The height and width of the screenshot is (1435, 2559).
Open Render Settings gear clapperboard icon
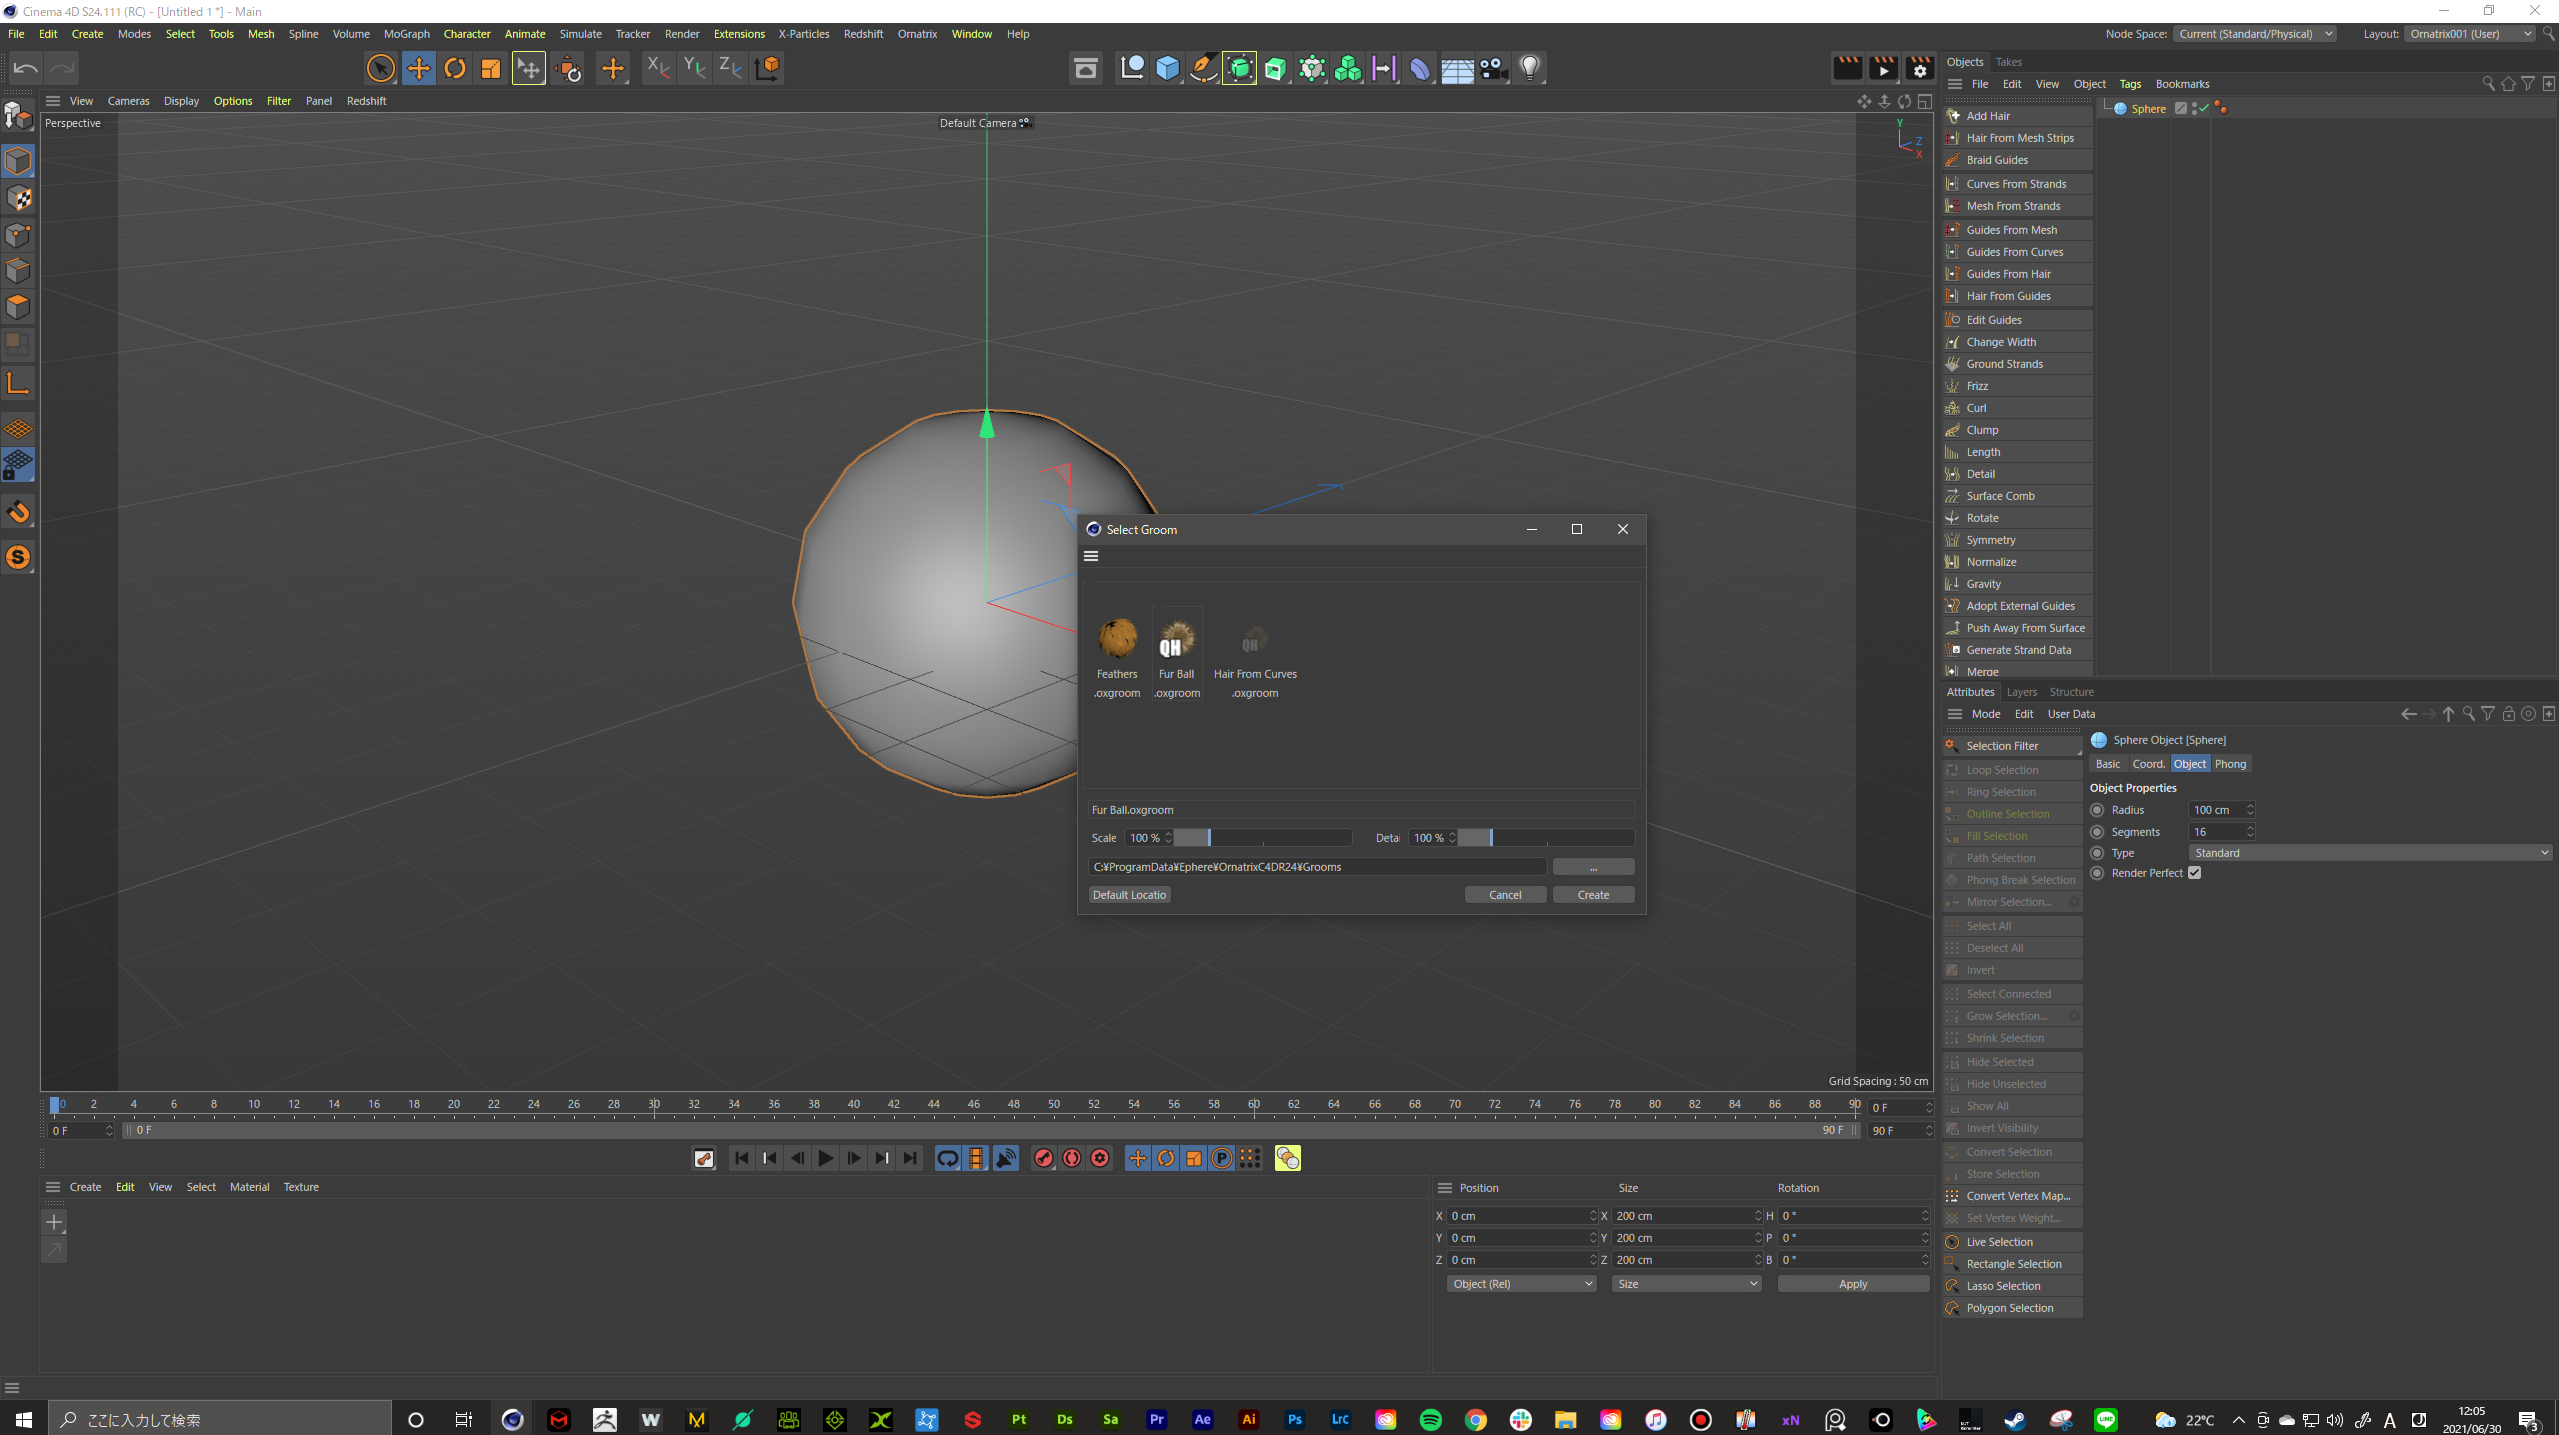pyautogui.click(x=1919, y=68)
